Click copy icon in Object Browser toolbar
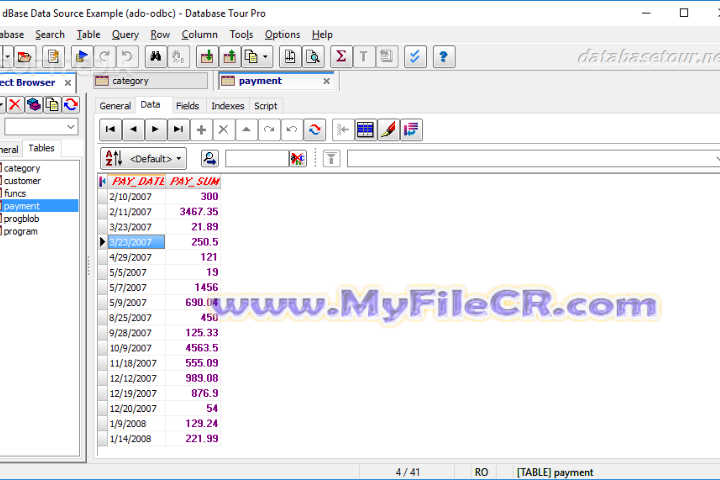720x480 pixels. click(x=52, y=105)
